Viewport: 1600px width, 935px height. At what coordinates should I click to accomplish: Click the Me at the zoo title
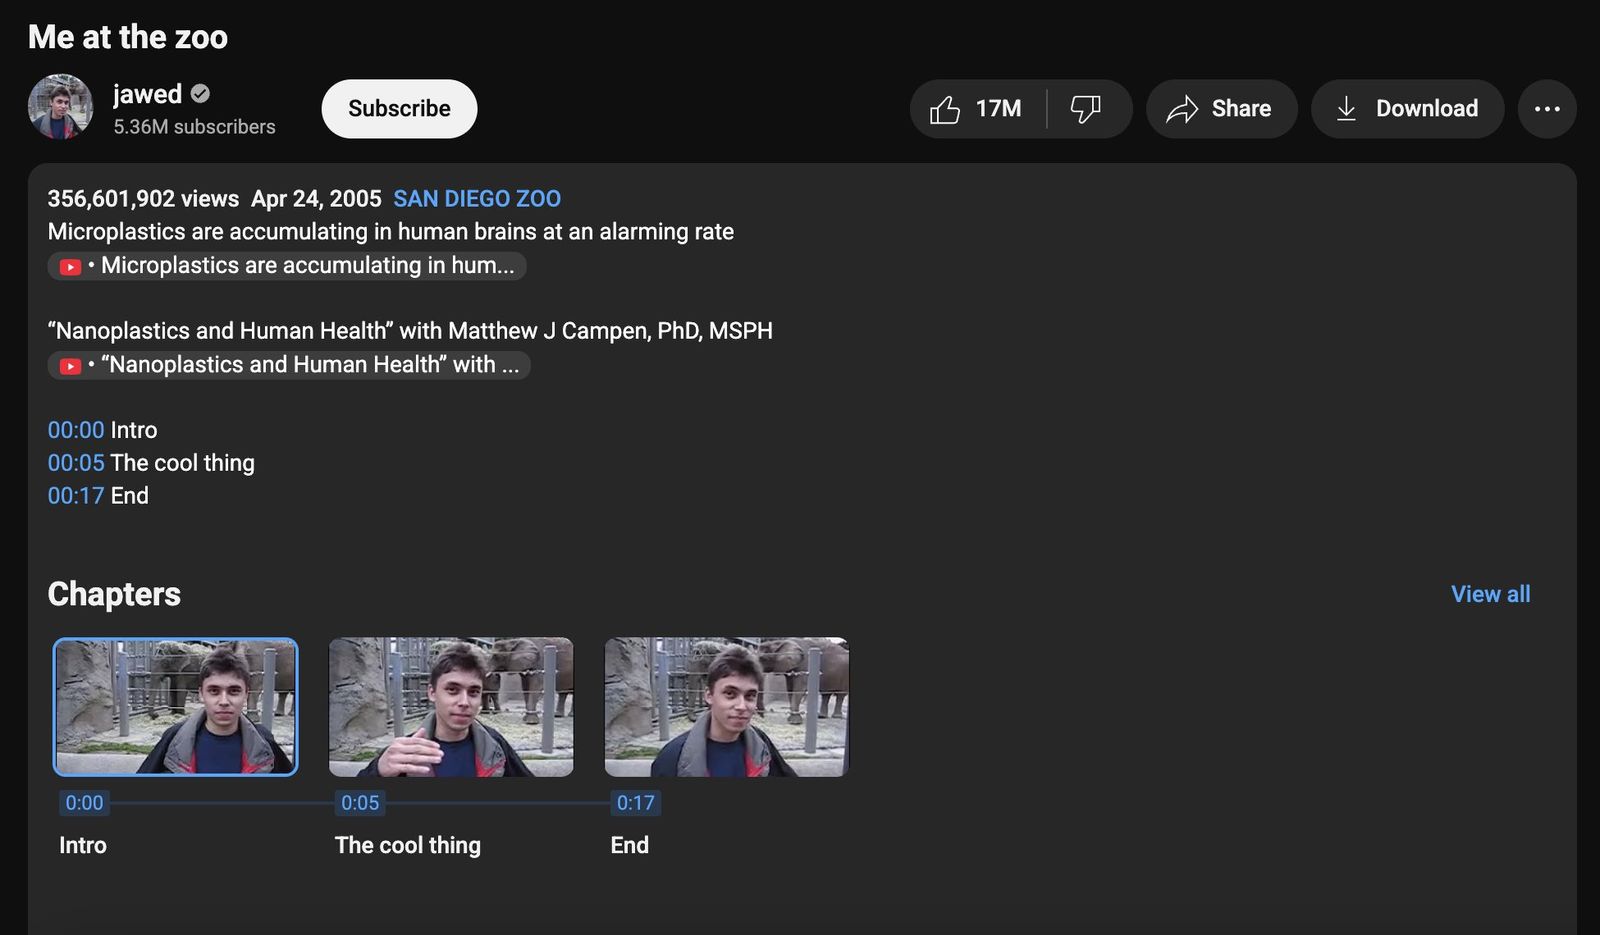pos(128,37)
